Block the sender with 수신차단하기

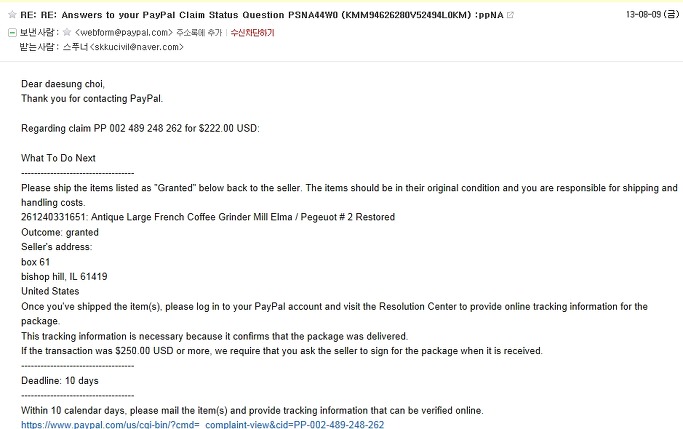[x=253, y=32]
